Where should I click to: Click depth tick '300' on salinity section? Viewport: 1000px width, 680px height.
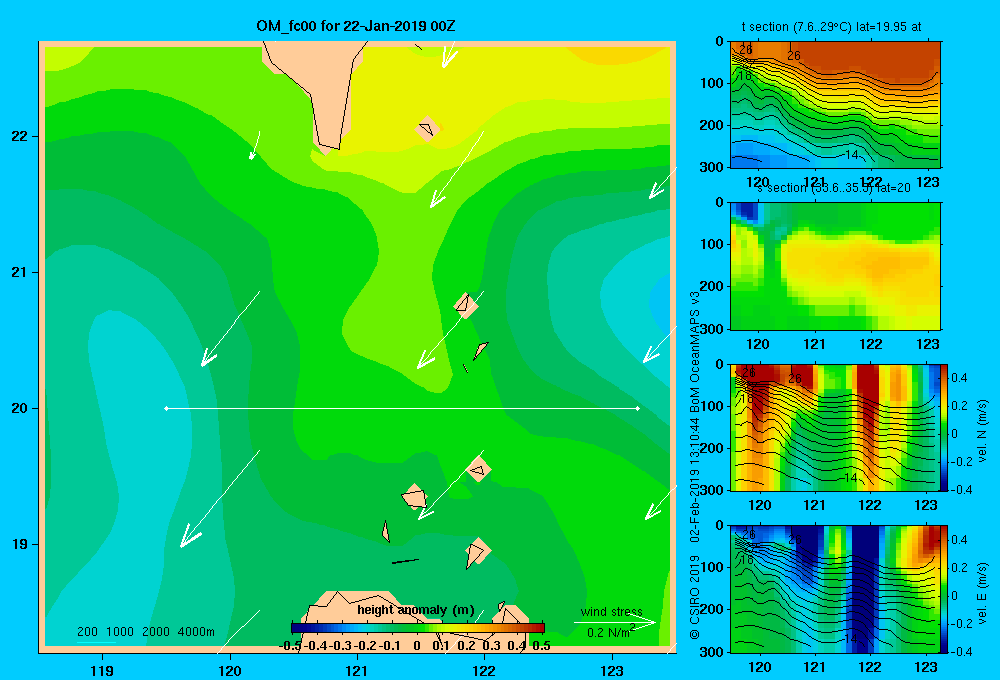pyautogui.click(x=712, y=329)
